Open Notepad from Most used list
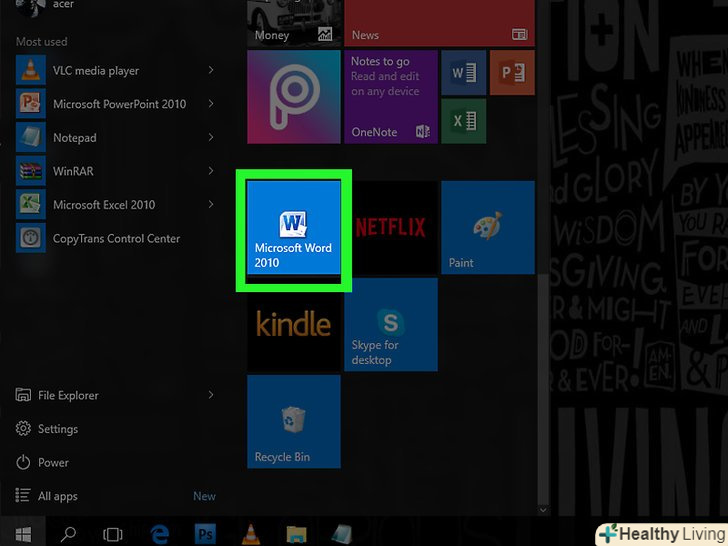The height and width of the screenshot is (546, 728). coord(75,138)
